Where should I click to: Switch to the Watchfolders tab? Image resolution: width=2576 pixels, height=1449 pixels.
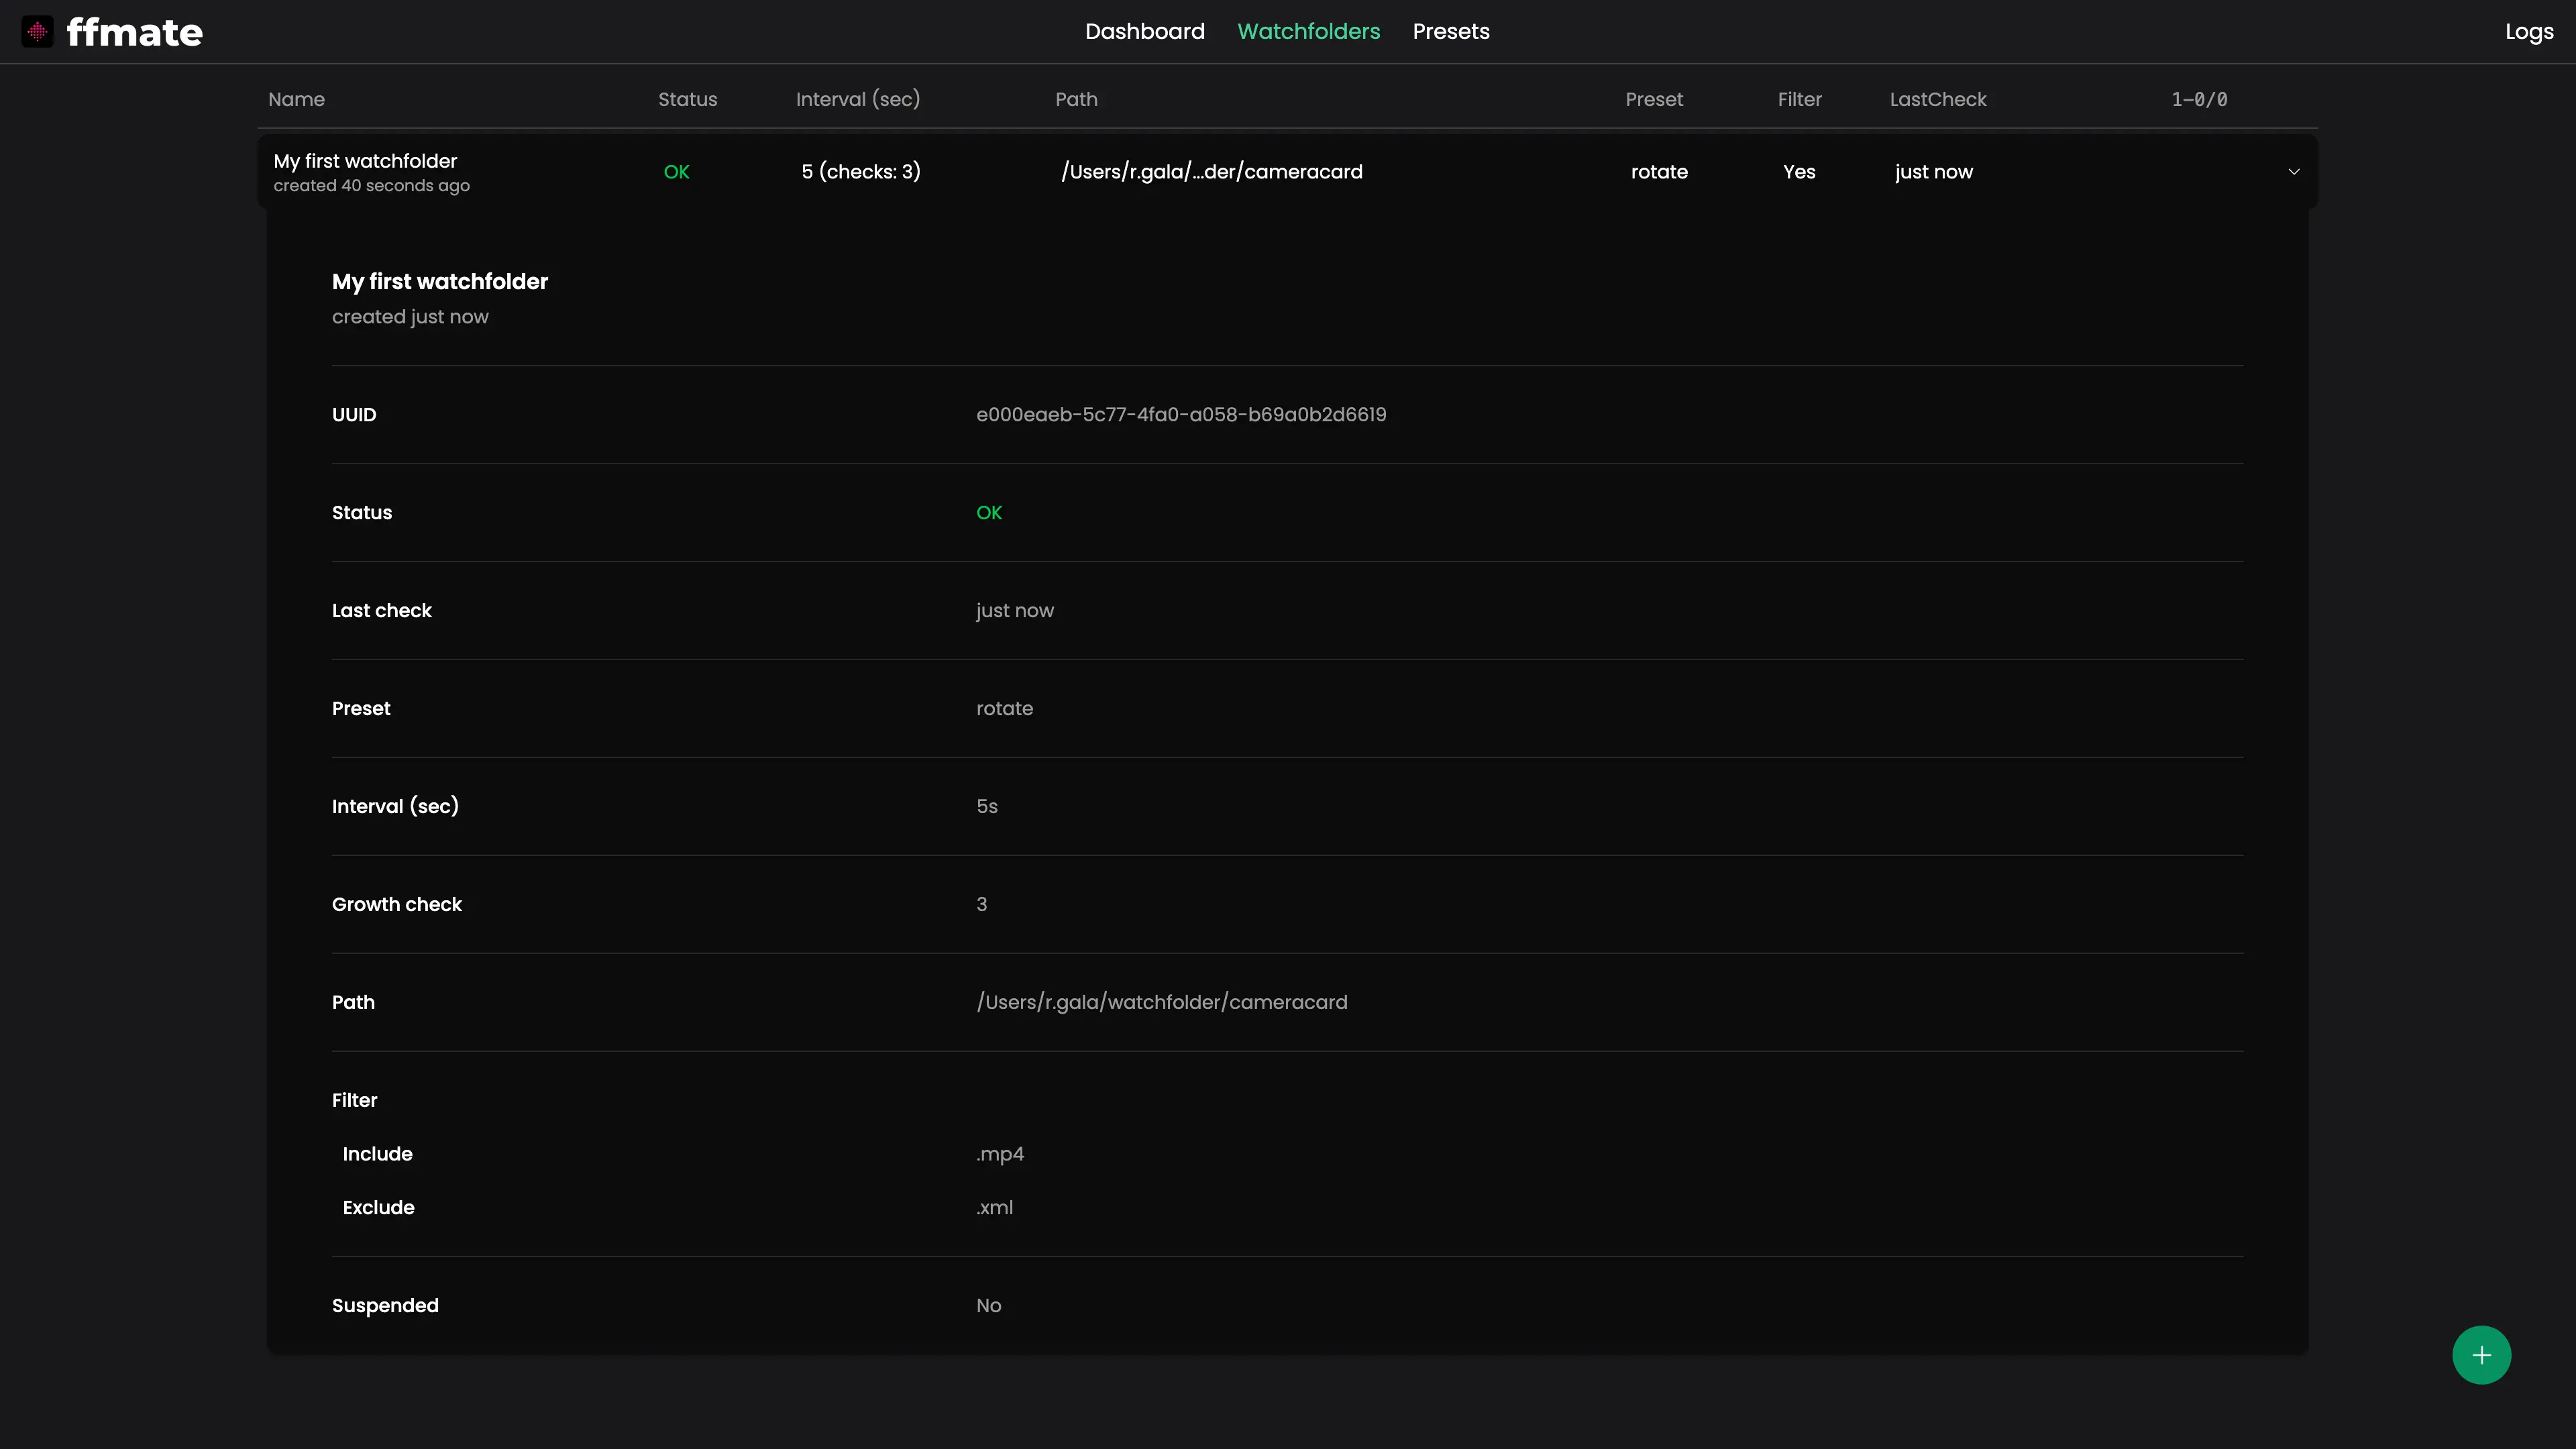click(x=1308, y=32)
